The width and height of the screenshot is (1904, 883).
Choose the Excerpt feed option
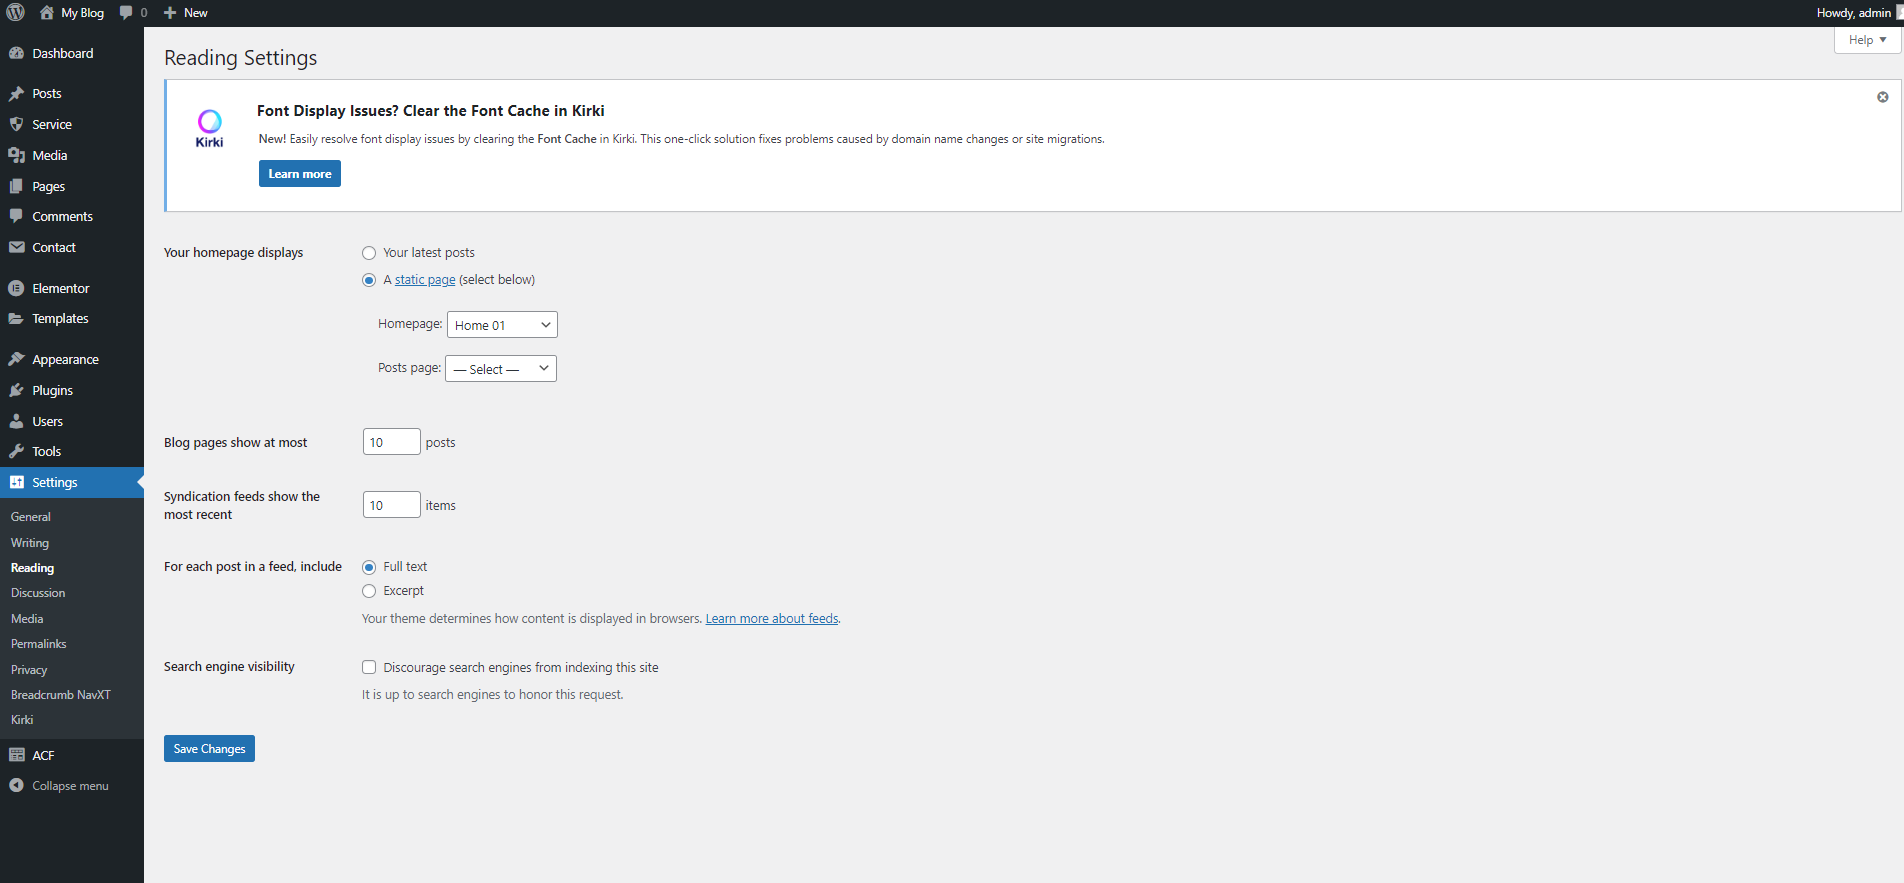pyautogui.click(x=369, y=591)
